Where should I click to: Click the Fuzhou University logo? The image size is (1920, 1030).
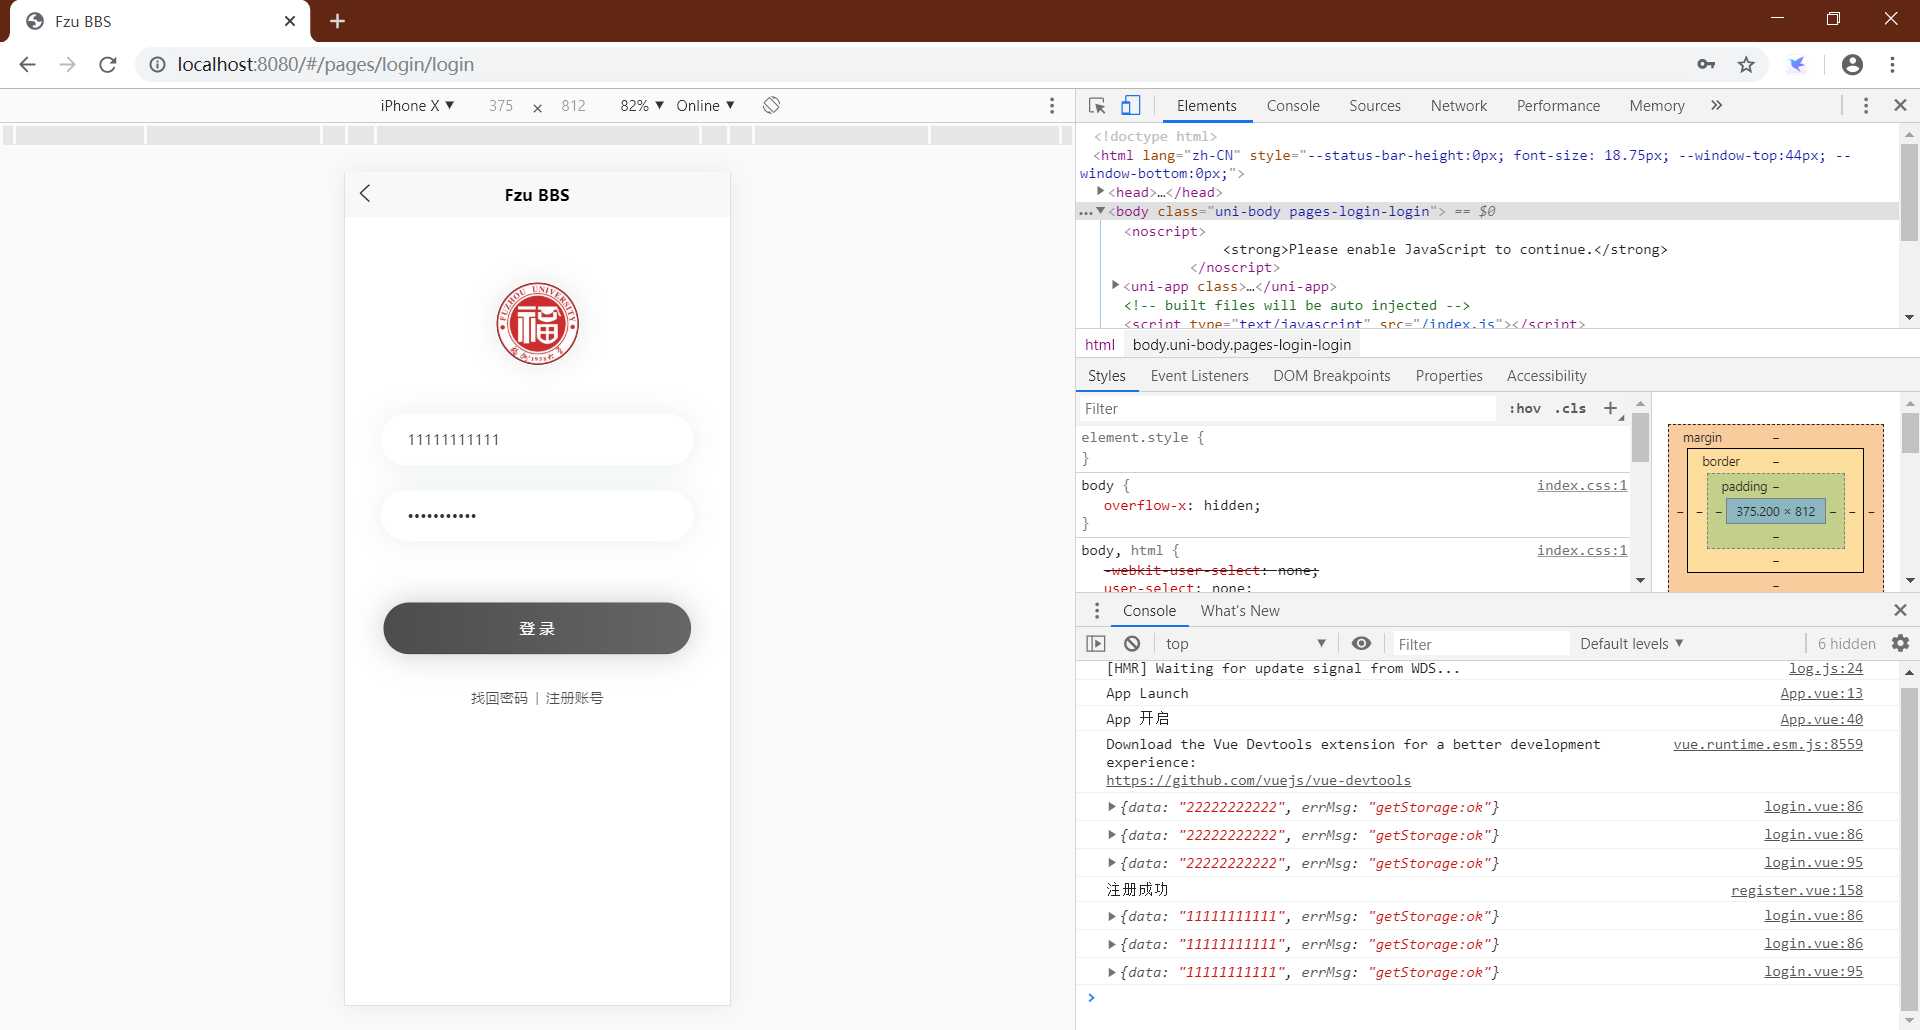(x=537, y=323)
